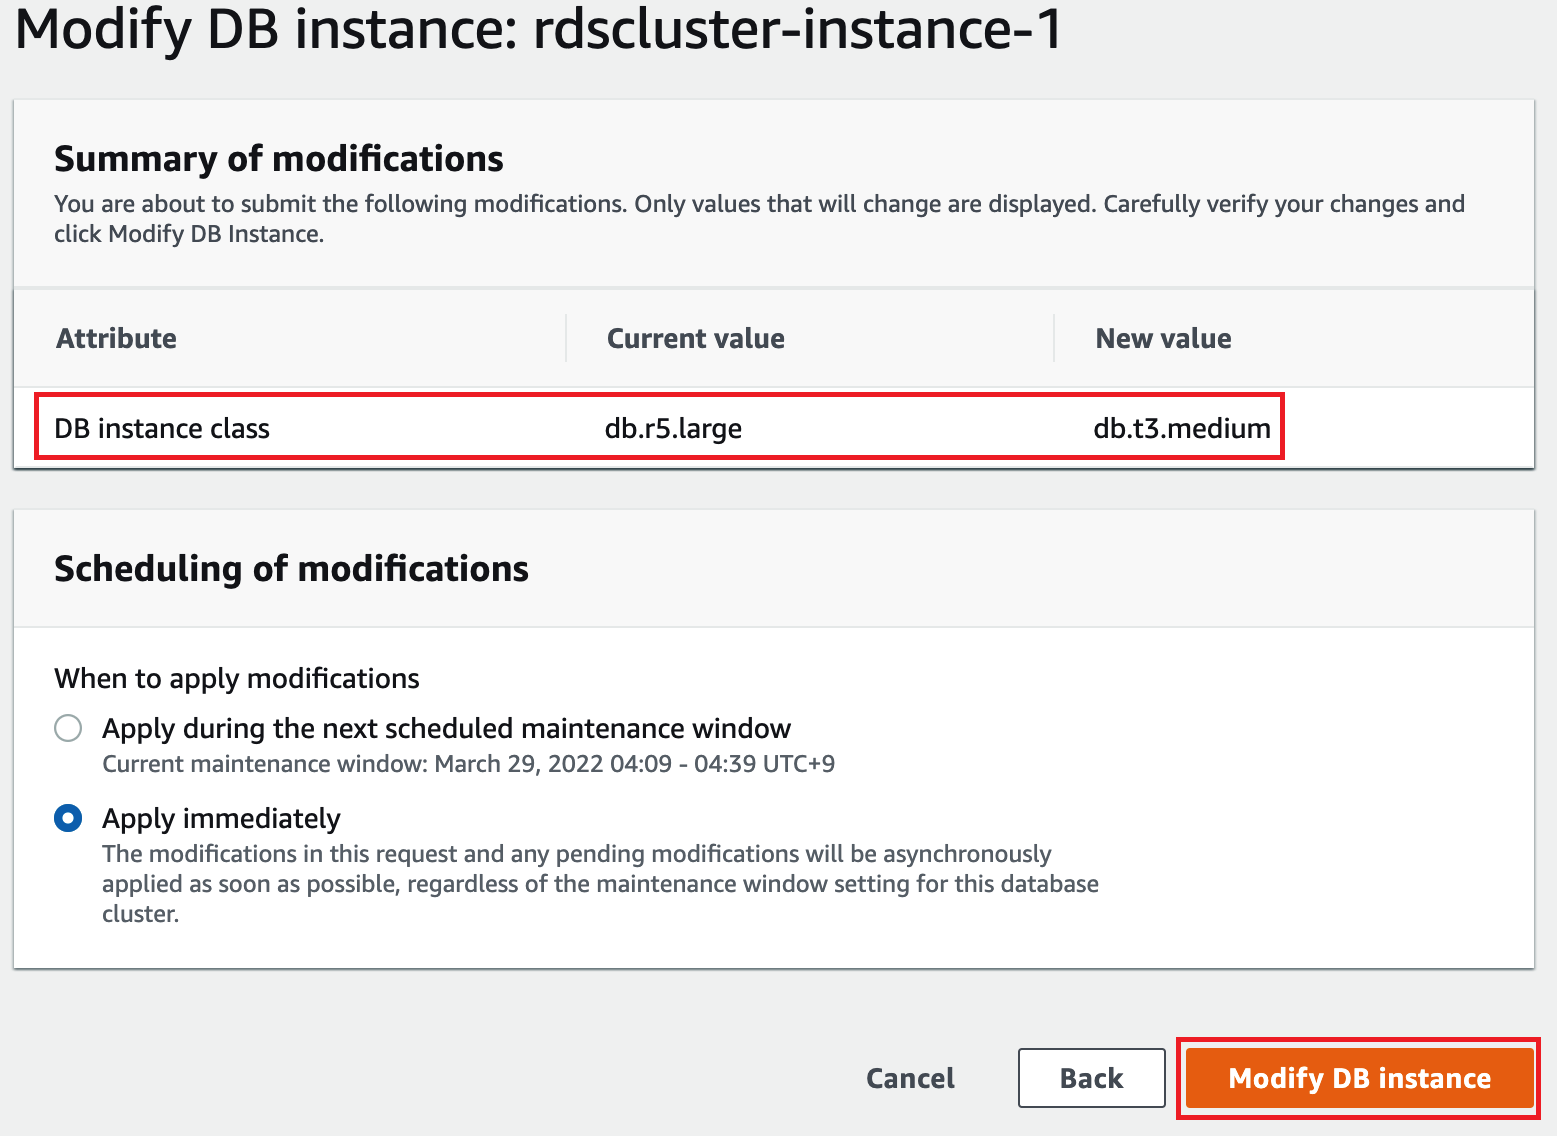Image resolution: width=1557 pixels, height=1136 pixels.
Task: Select the Apply immediately option
Action: point(68,818)
